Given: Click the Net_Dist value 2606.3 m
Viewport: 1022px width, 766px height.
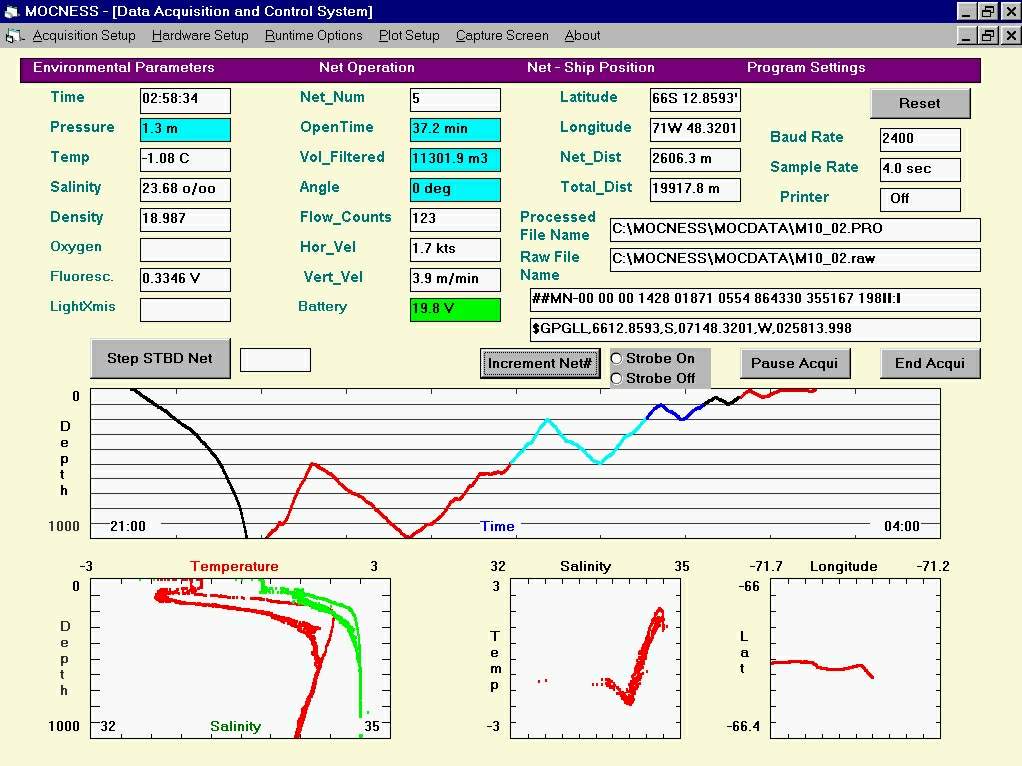Looking at the screenshot, I should point(695,160).
